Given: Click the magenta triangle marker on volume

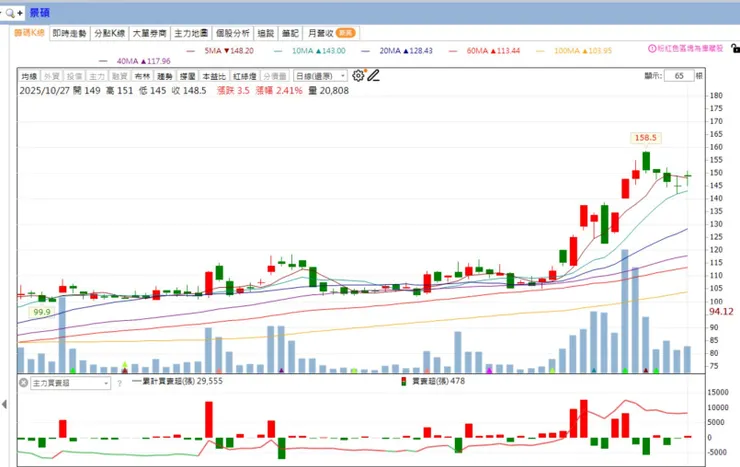Looking at the screenshot, I should pyautogui.click(x=489, y=371).
